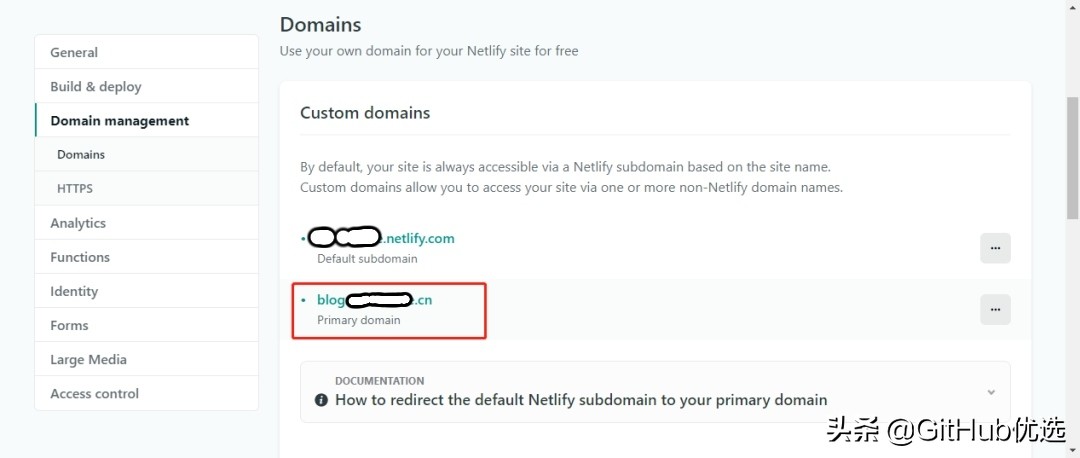The image size is (1080, 458).
Task: Open Identity settings section
Action: click(x=74, y=291)
